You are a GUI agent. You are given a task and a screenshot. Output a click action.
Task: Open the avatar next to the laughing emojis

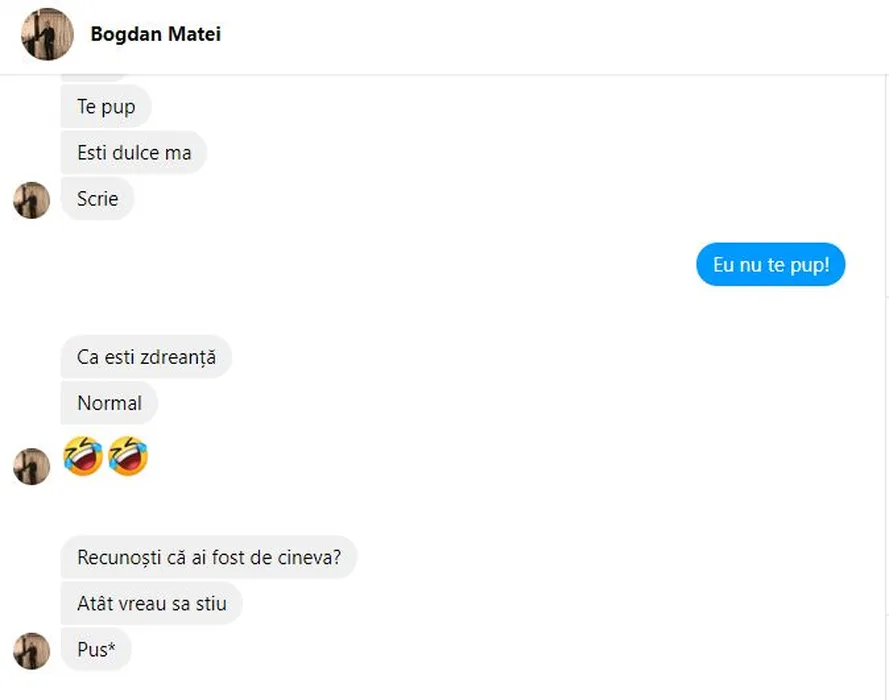(x=31, y=466)
